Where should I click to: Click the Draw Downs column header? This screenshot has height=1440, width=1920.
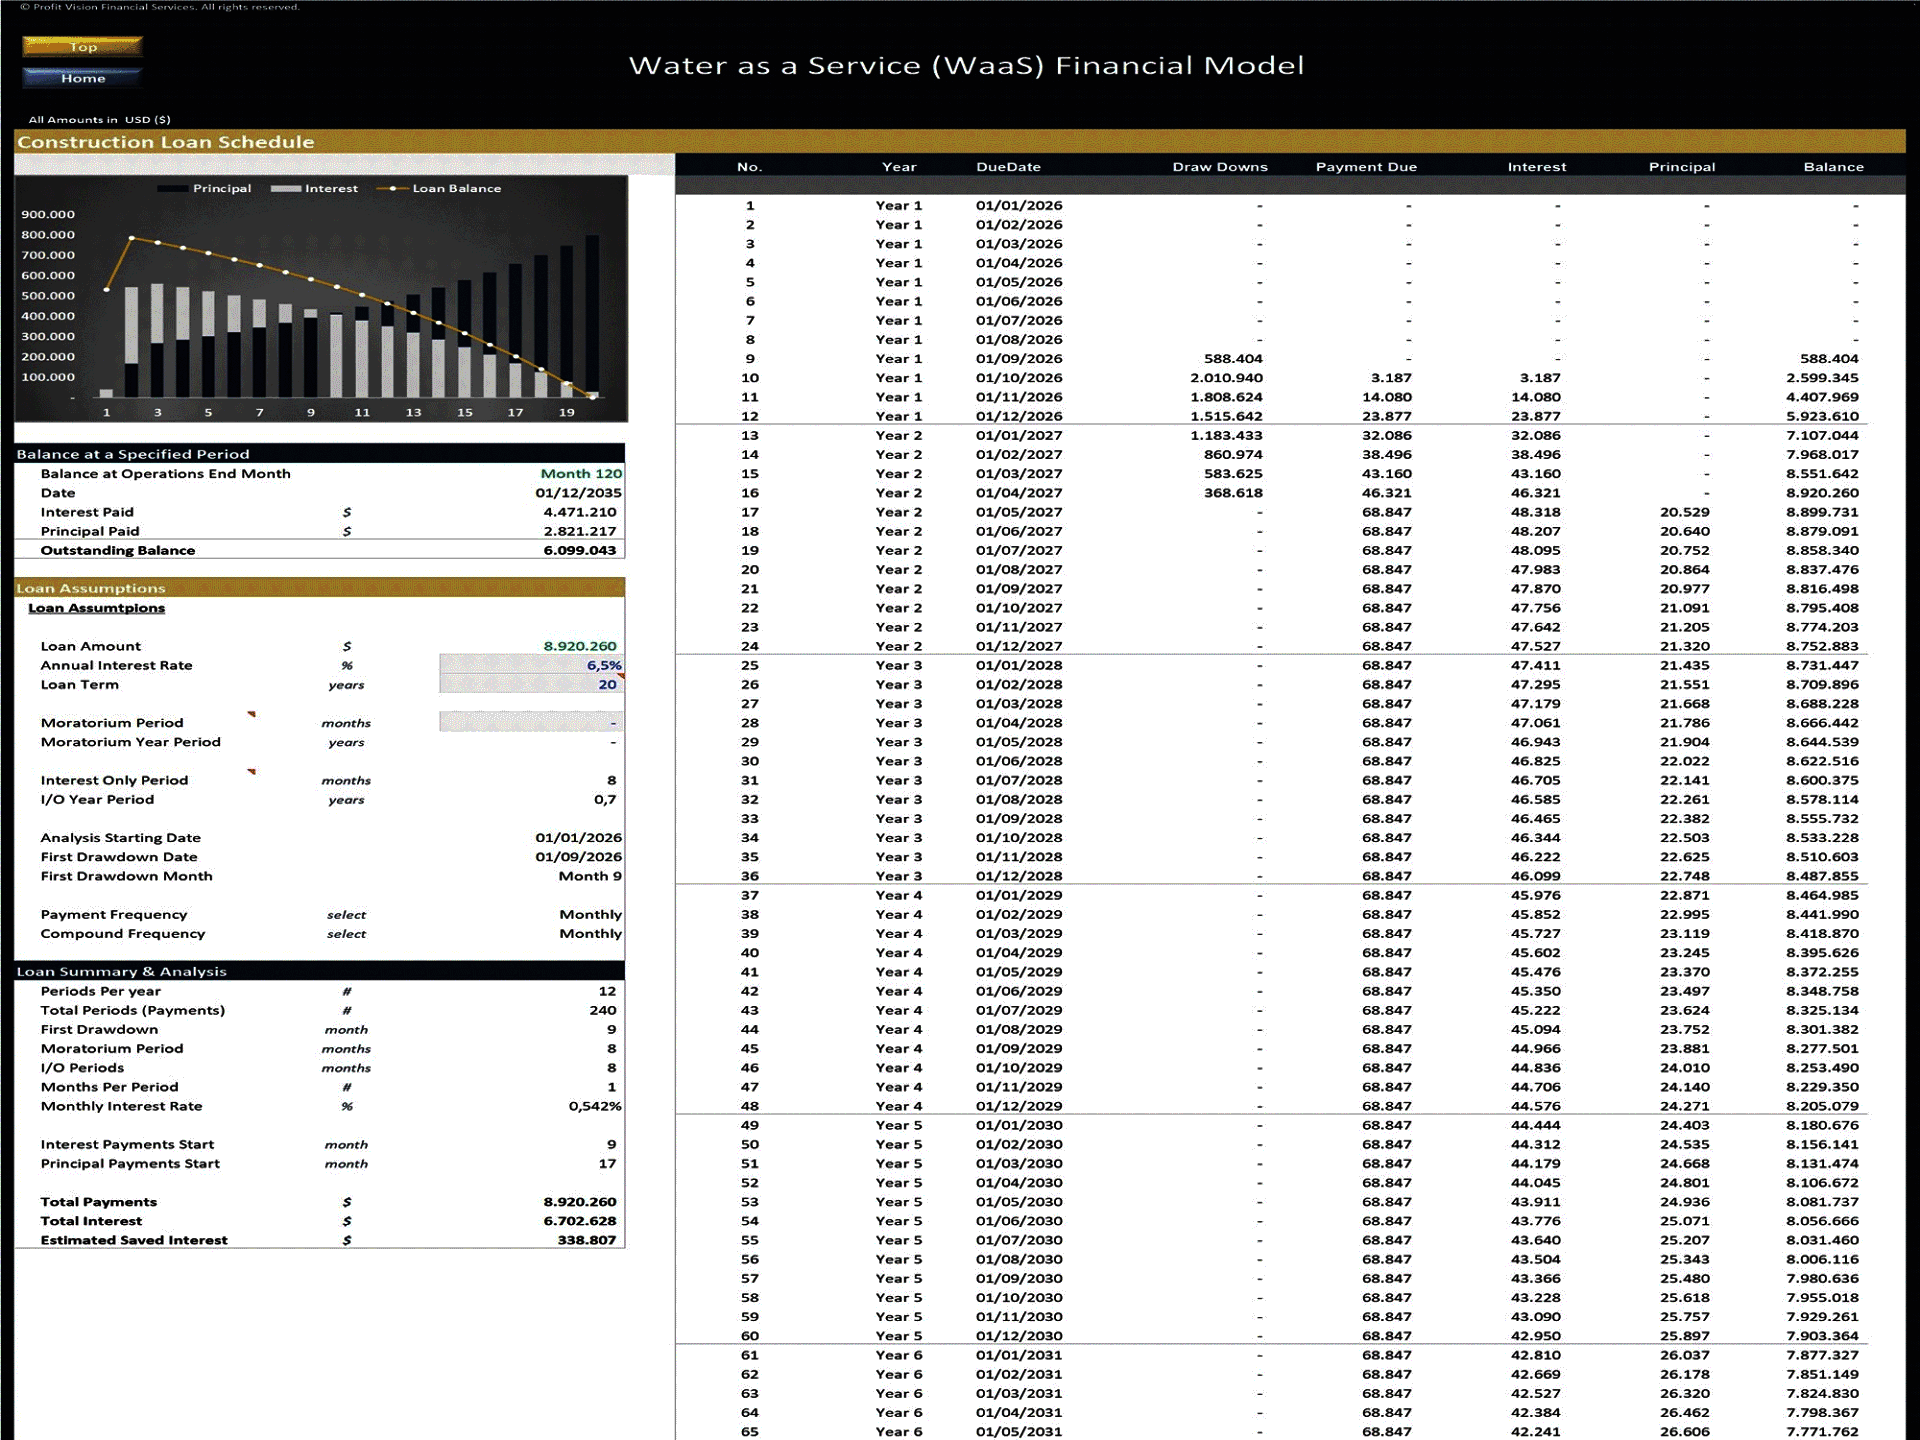(x=1220, y=167)
